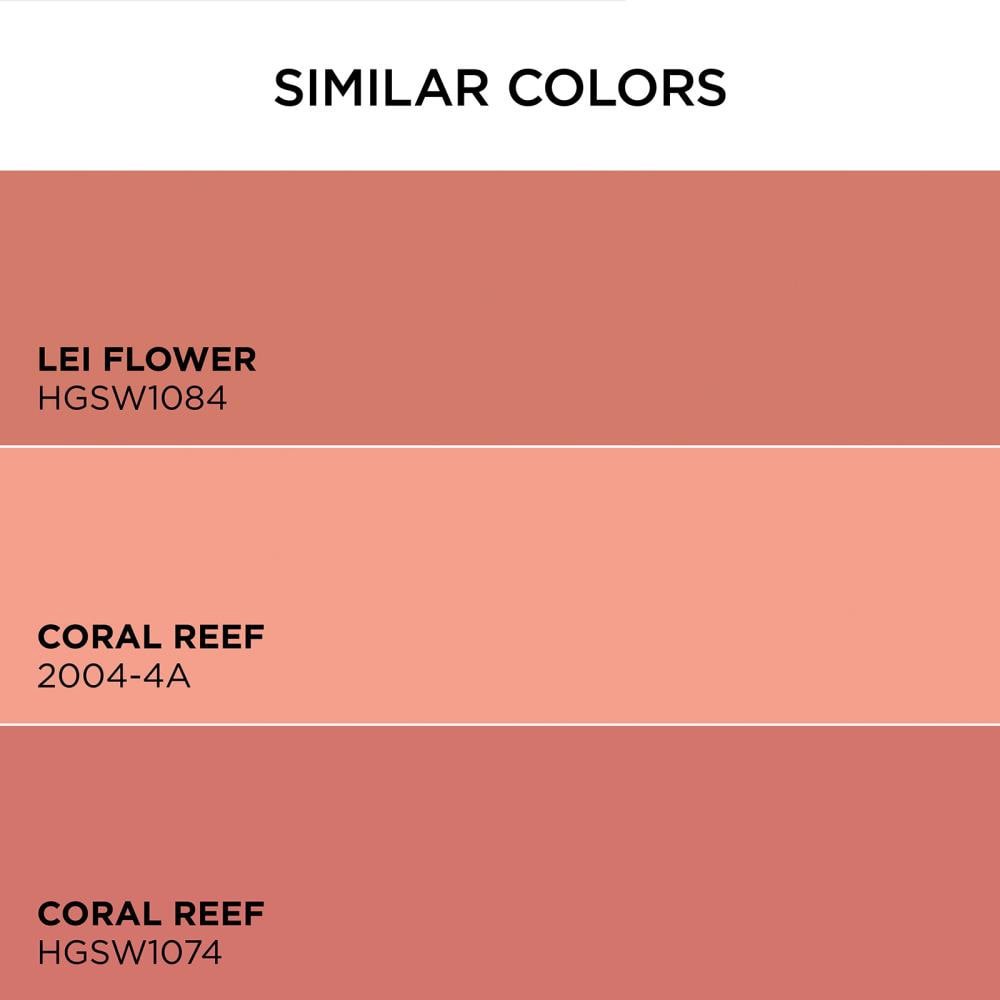Select the Lei Flower color swatch

[x=500, y=307]
